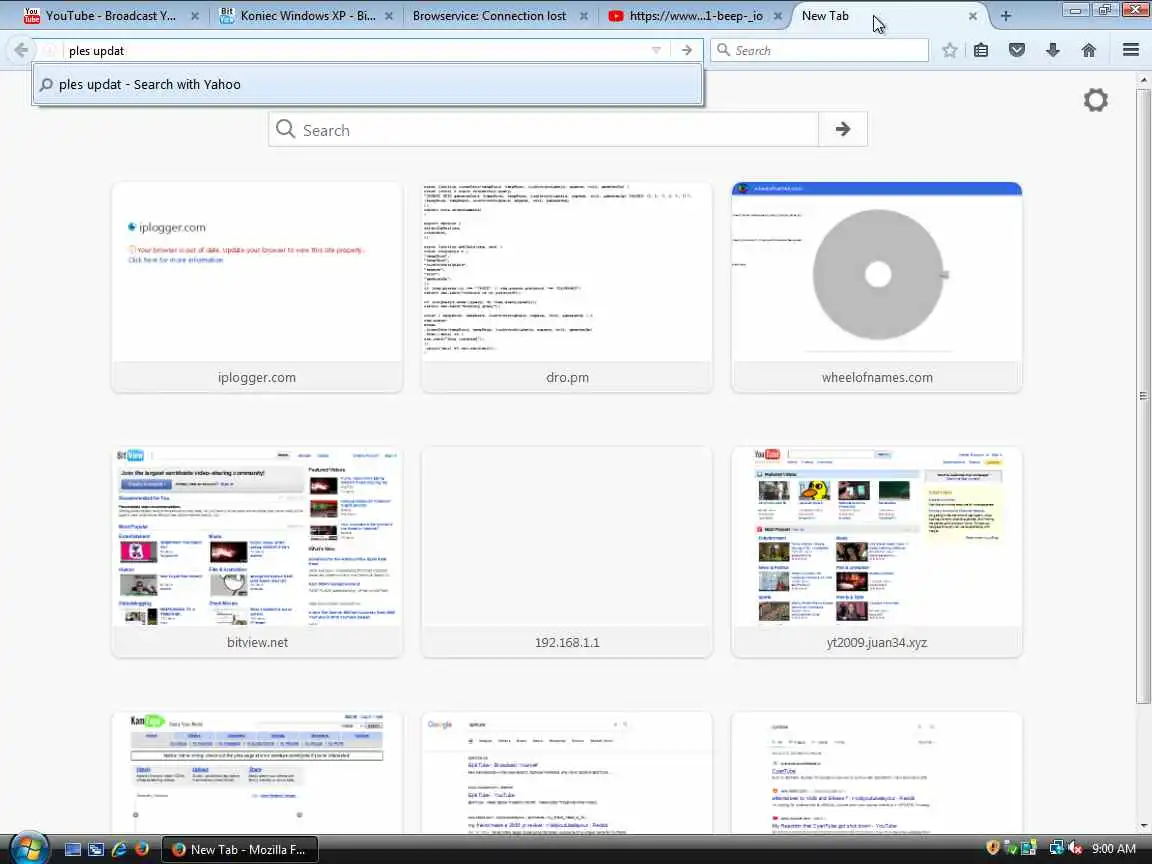
Task: Open the dro.pm tile
Action: coord(566,287)
